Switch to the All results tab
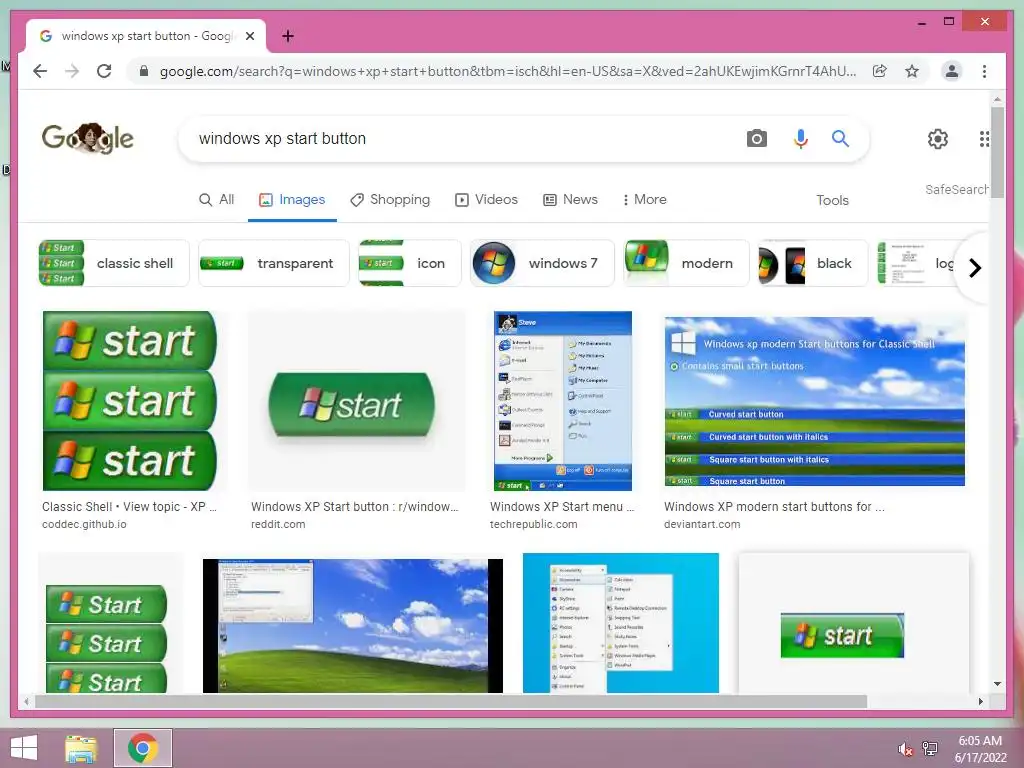The height and width of the screenshot is (768, 1024). pyautogui.click(x=216, y=200)
